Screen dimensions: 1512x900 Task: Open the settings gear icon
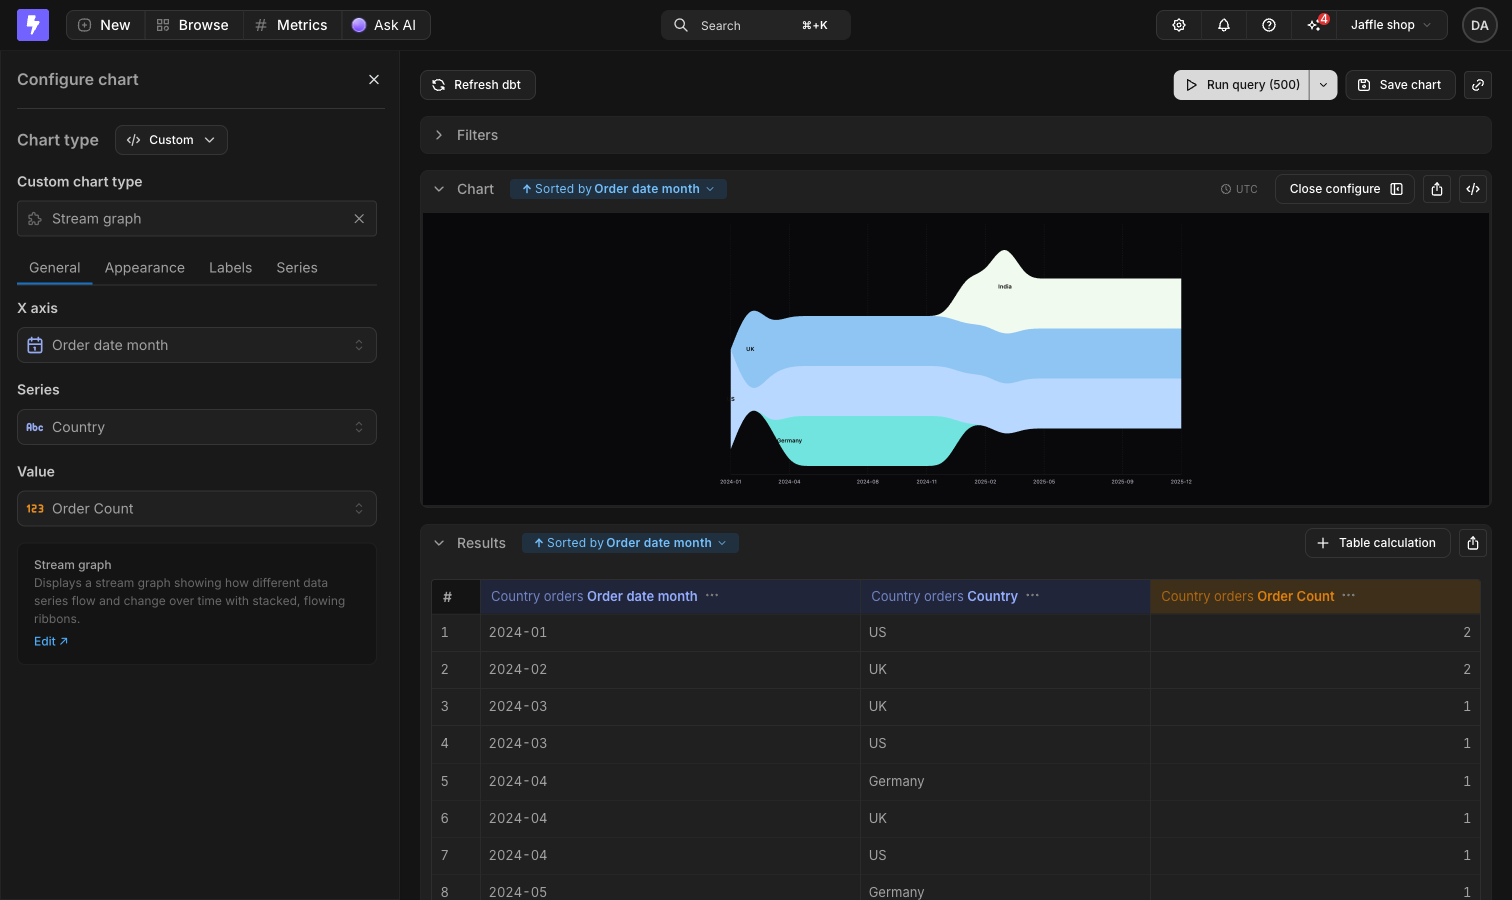(x=1179, y=25)
